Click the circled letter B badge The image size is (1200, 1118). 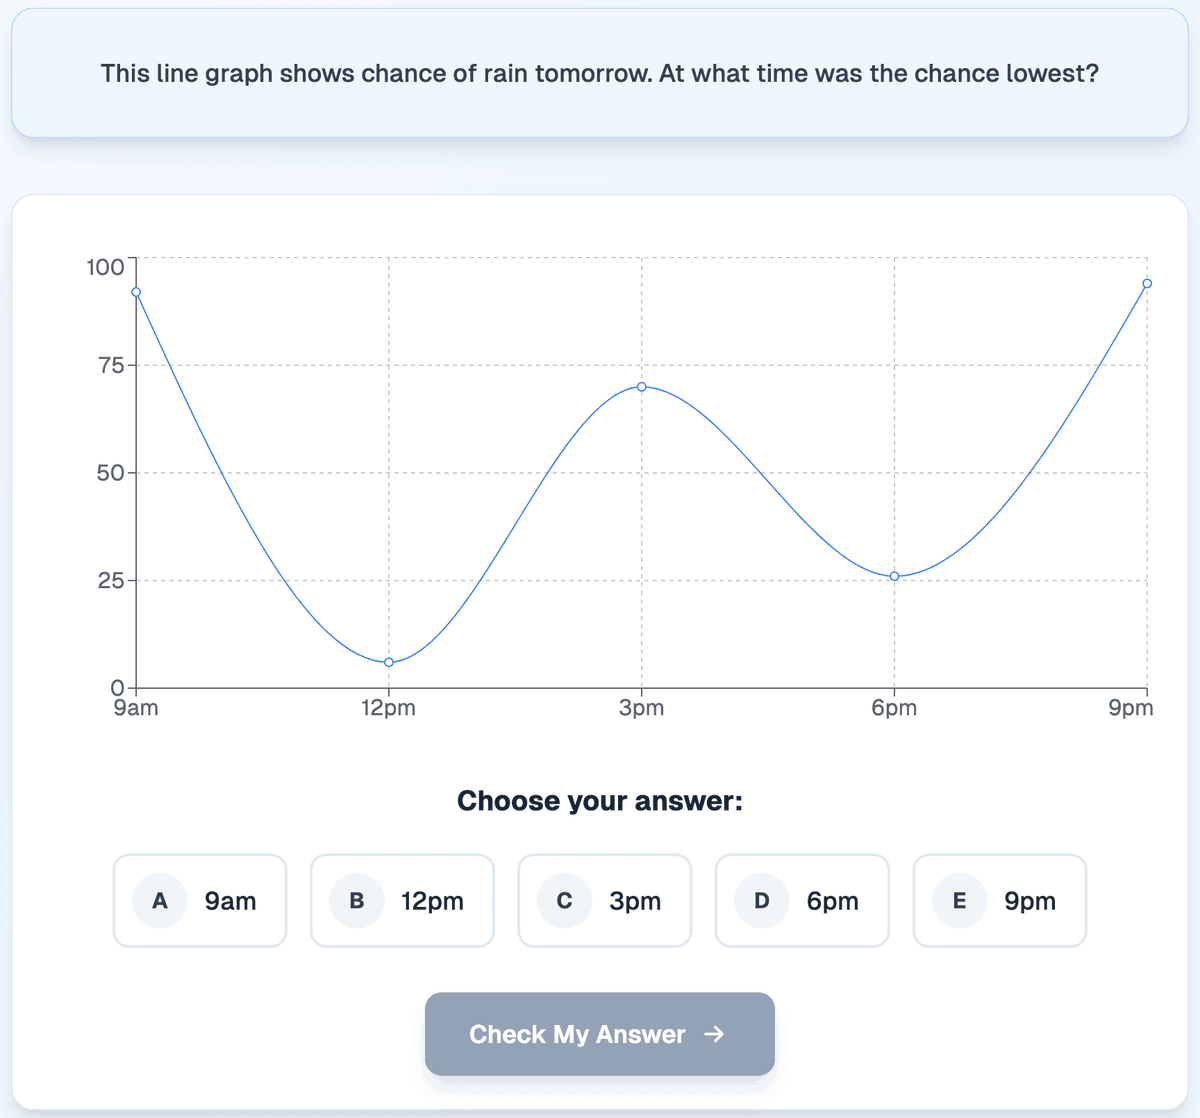[x=357, y=900]
